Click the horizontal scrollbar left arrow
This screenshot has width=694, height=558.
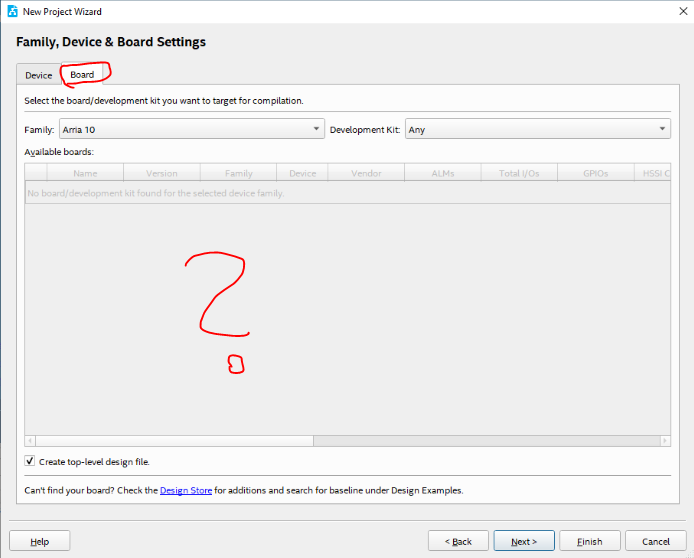pos(30,441)
